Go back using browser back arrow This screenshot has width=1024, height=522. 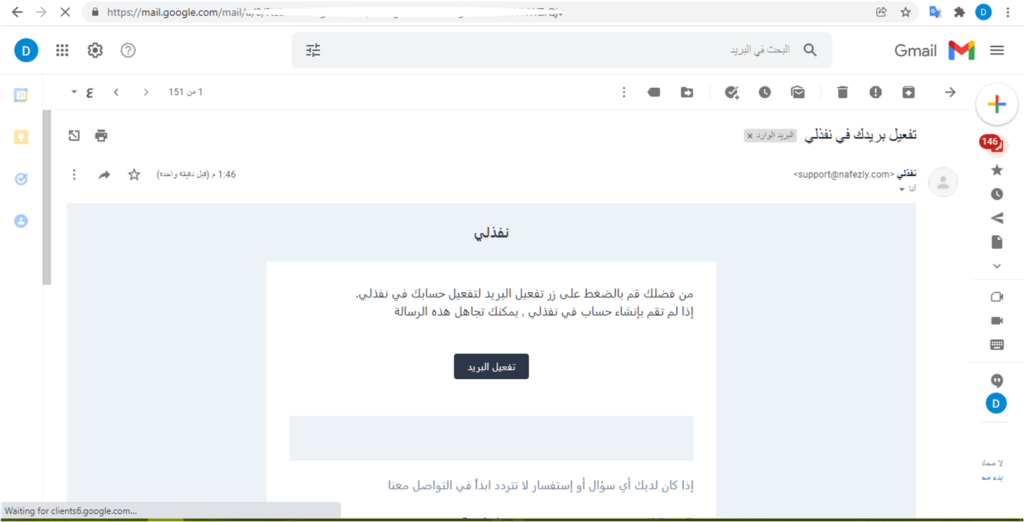pyautogui.click(x=17, y=12)
